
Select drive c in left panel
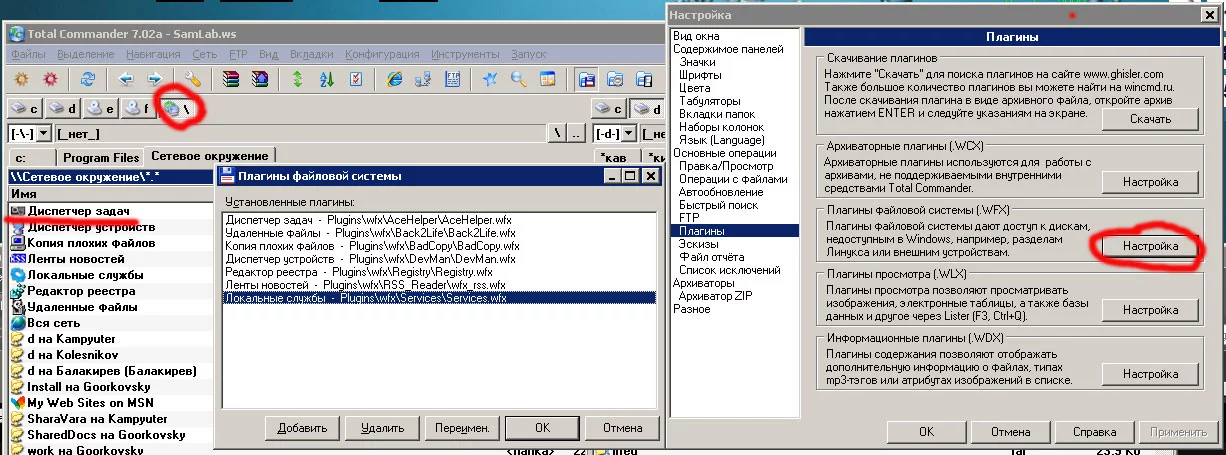coord(25,108)
